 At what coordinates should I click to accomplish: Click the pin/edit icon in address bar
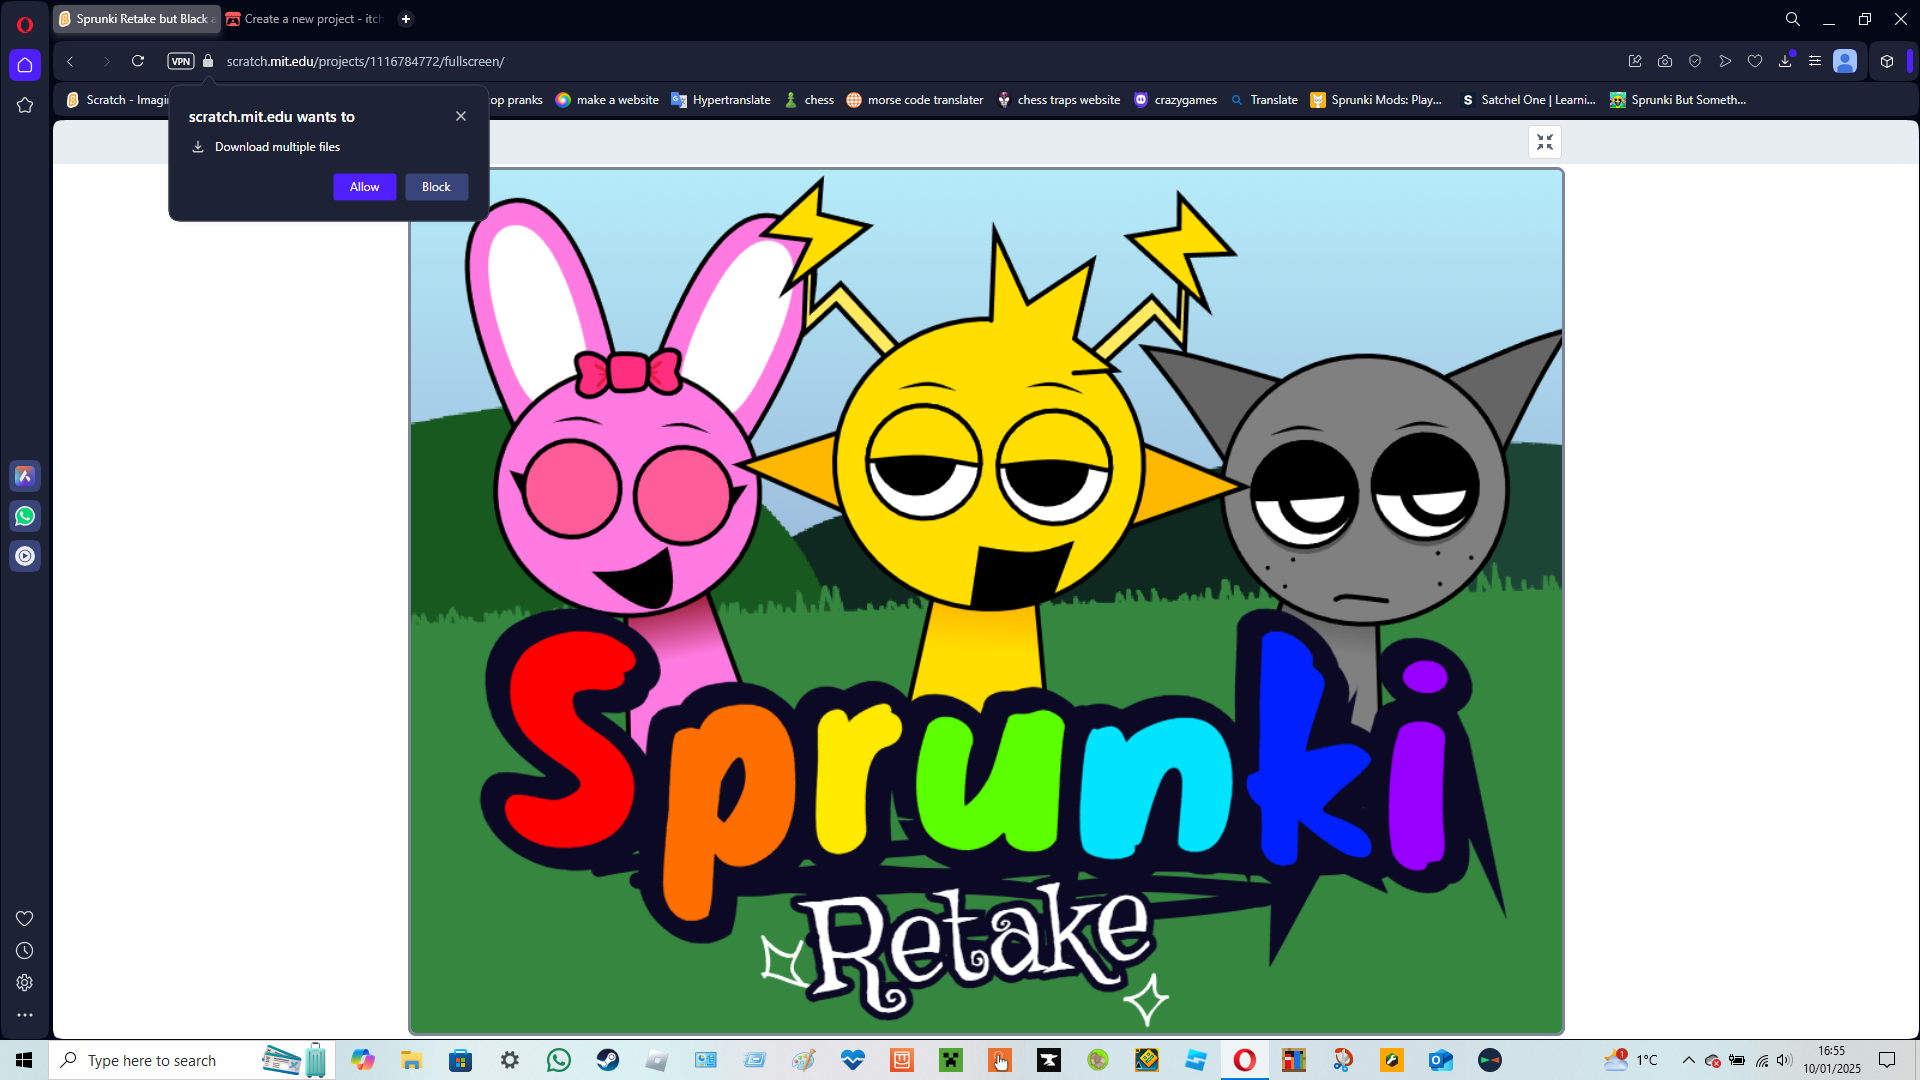pos(1635,61)
